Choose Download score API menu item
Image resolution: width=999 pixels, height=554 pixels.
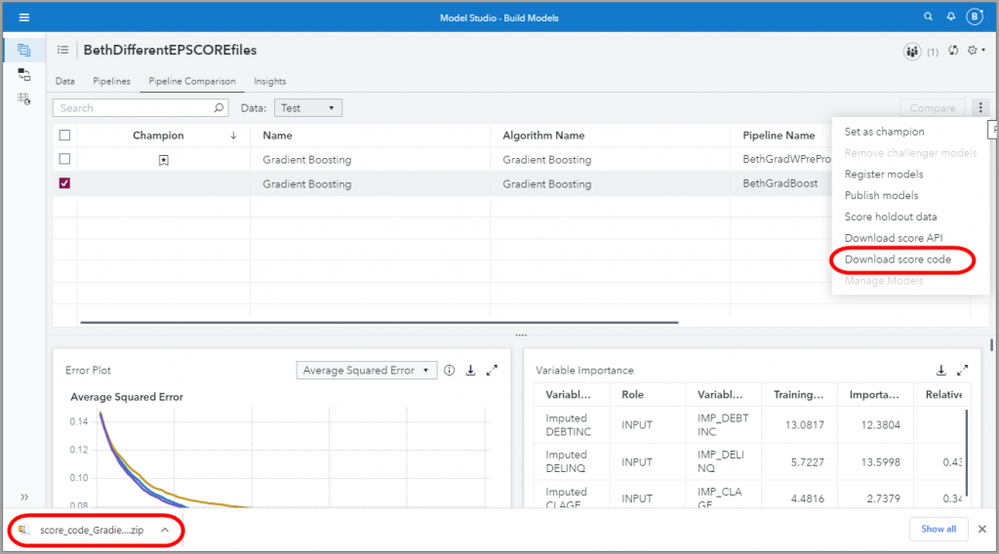(893, 238)
